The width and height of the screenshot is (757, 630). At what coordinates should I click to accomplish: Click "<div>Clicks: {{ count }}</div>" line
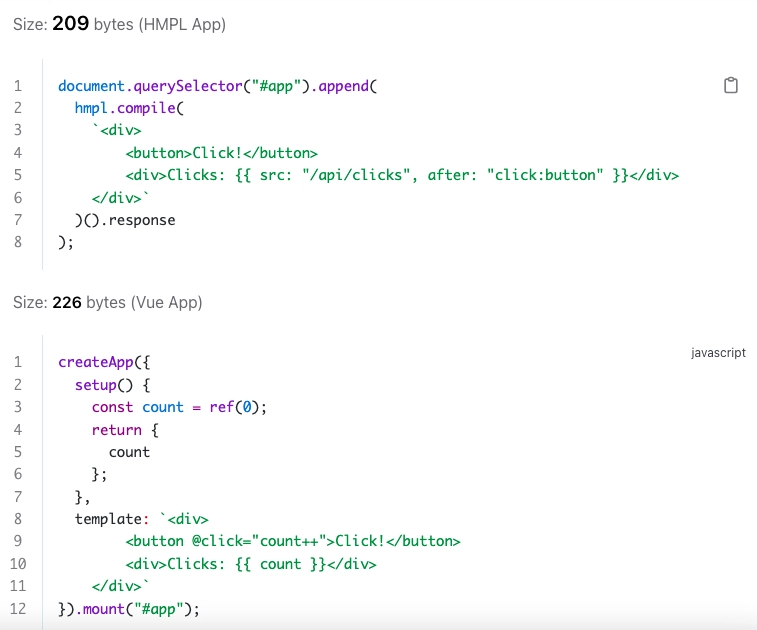pos(251,564)
